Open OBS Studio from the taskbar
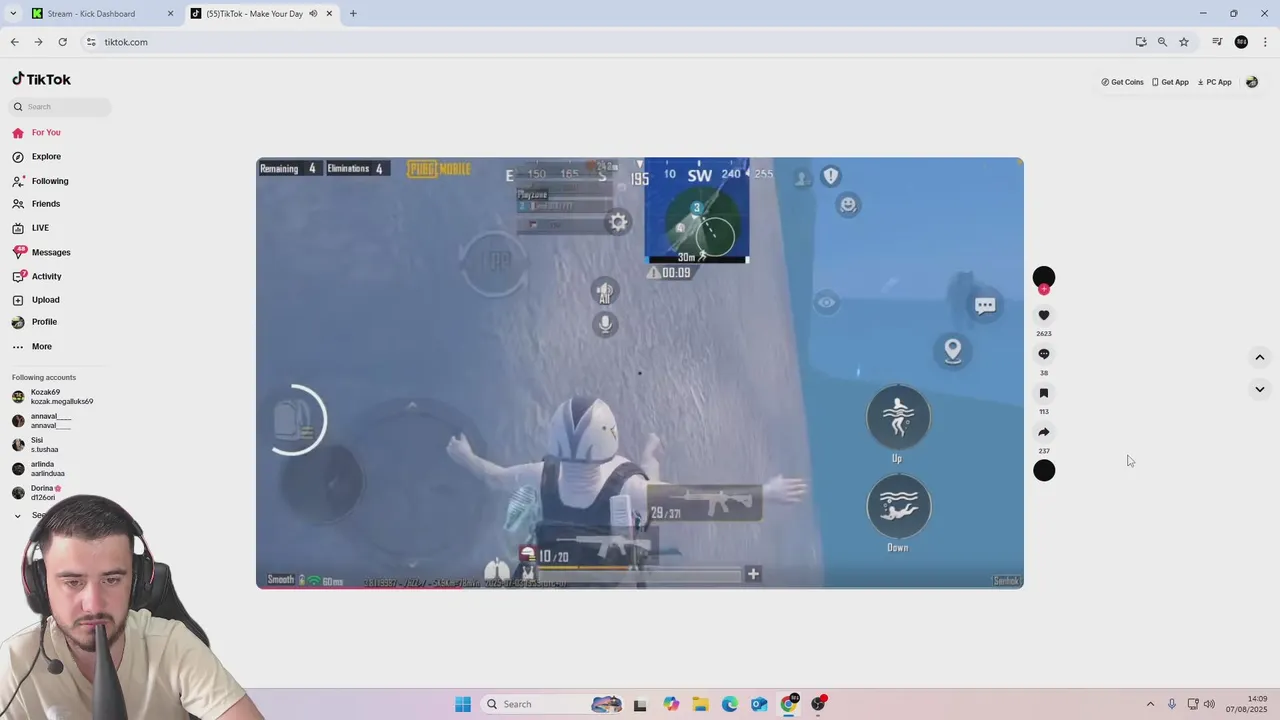This screenshot has height=720, width=1280. (x=818, y=704)
